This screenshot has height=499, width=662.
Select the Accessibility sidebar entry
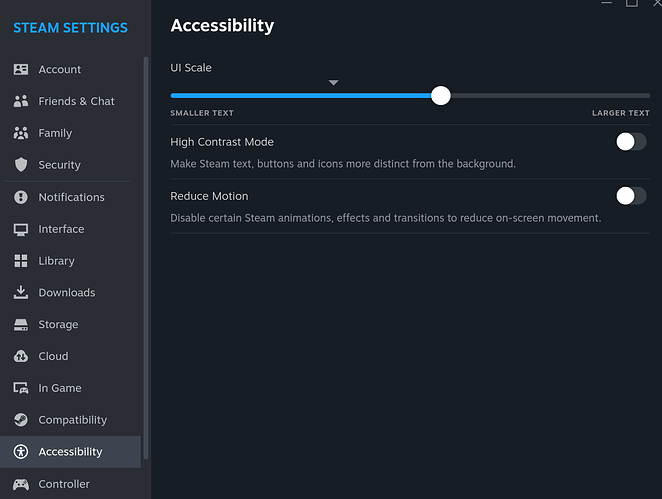click(x=70, y=452)
